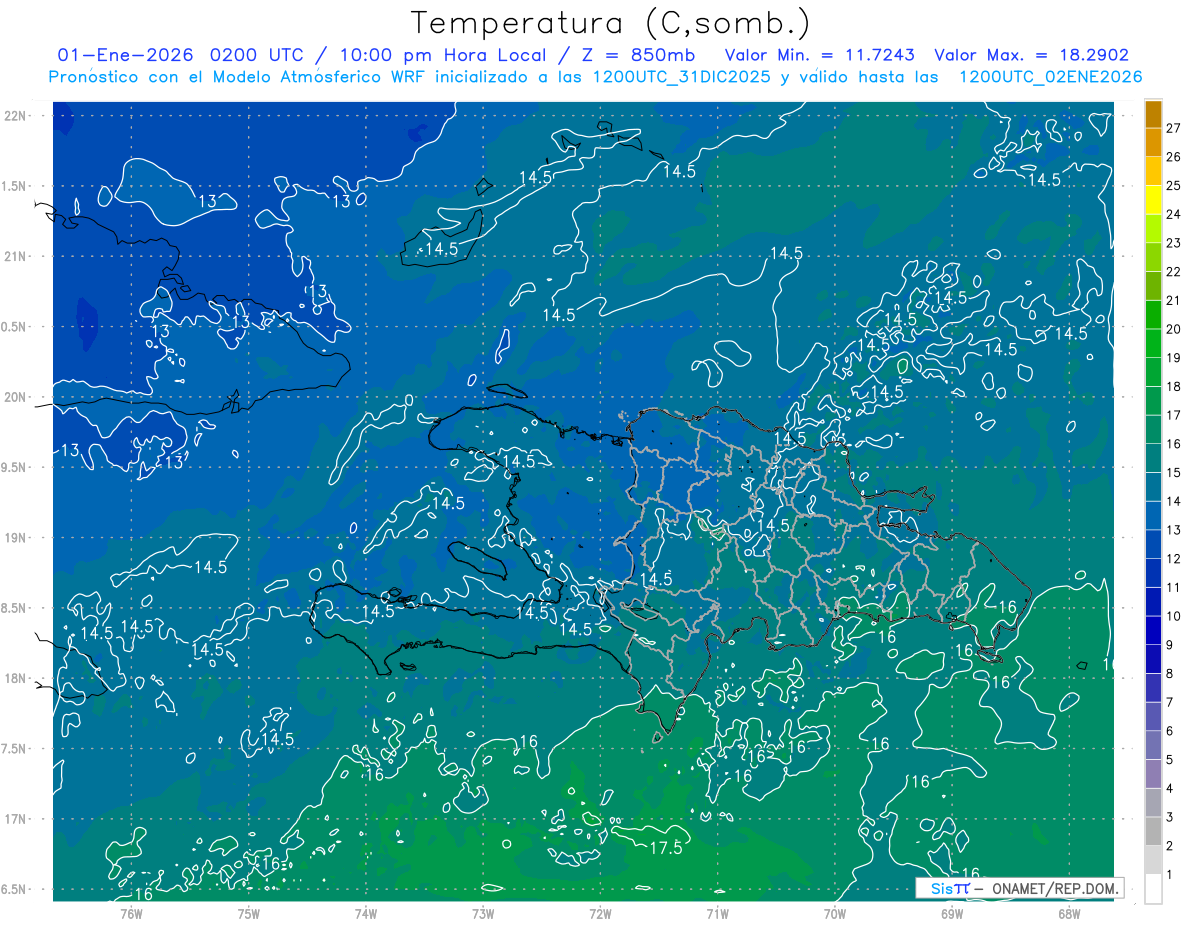This screenshot has width=1200, height=927.
Task: Click the legend value "24" on the color scale
Action: point(1174,214)
